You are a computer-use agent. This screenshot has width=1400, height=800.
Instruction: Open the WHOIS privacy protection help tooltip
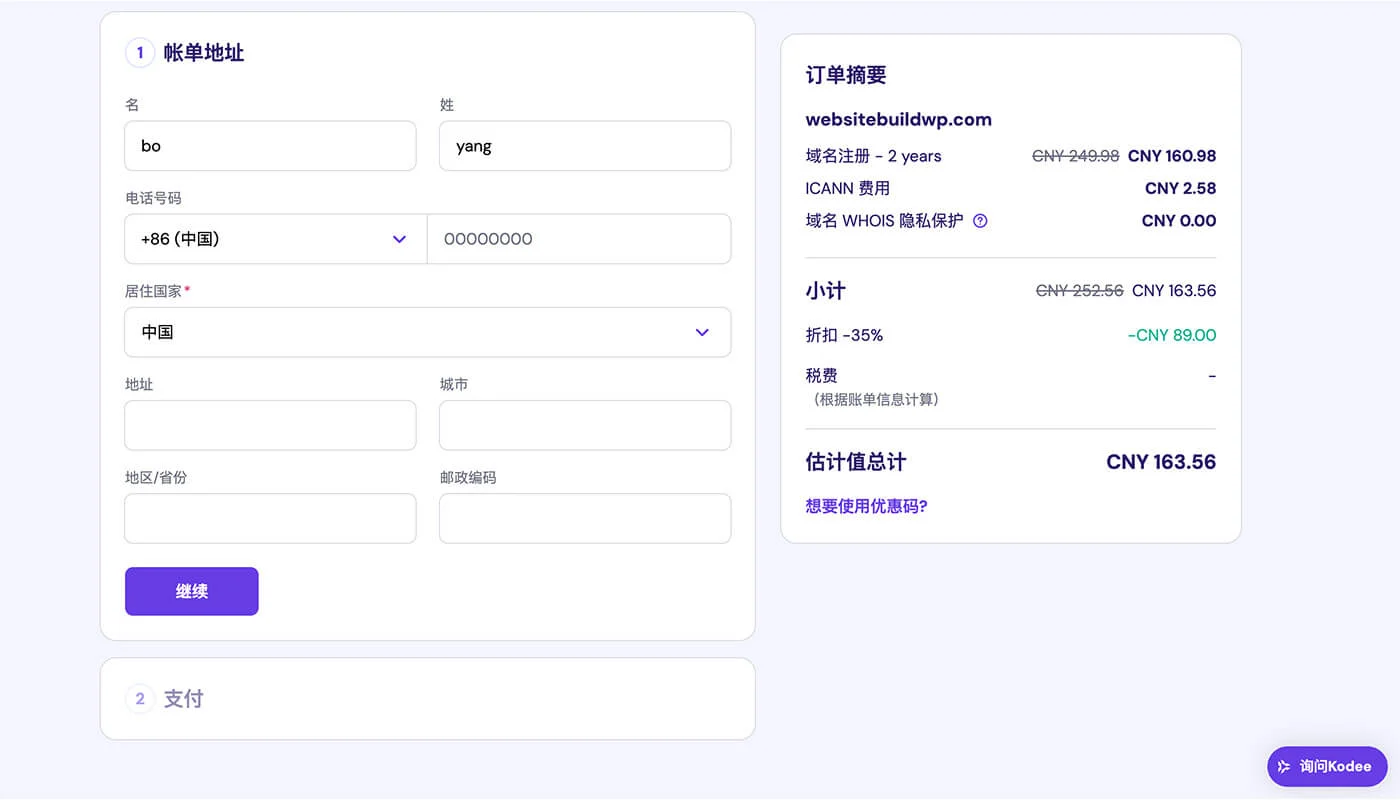[980, 220]
